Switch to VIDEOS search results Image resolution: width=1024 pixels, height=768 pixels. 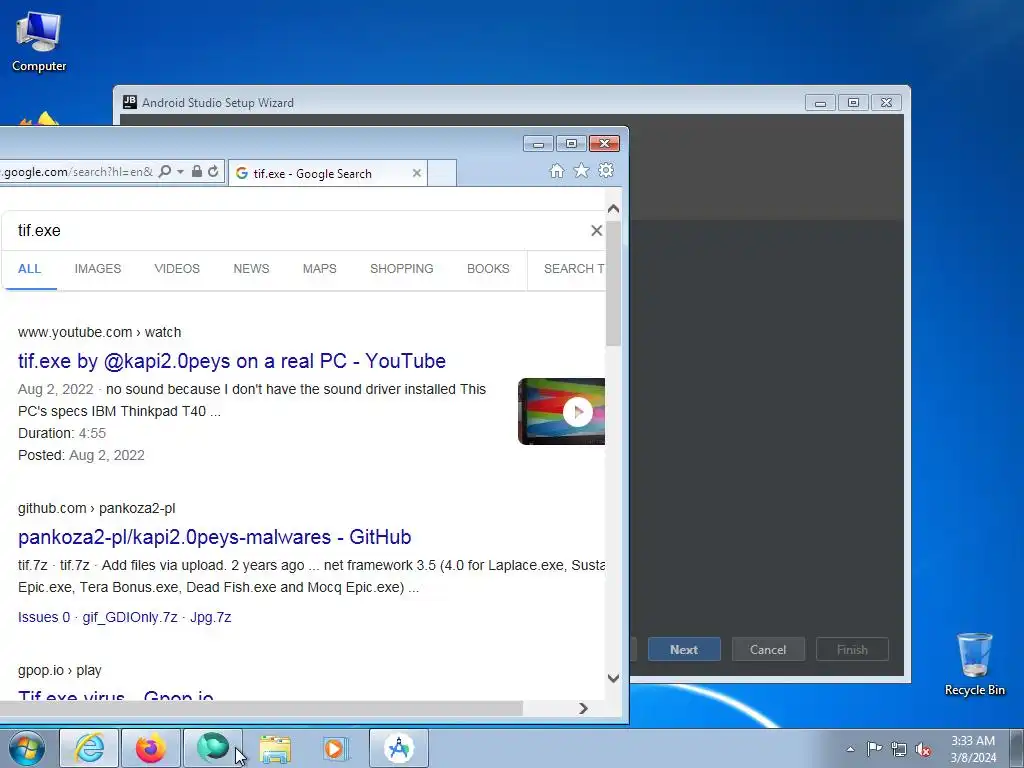click(x=177, y=268)
